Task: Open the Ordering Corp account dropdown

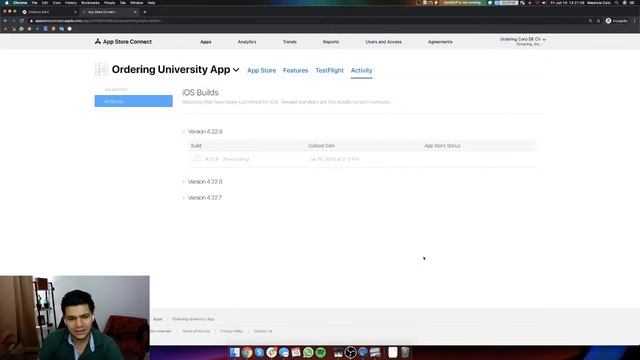Action: 523,41
